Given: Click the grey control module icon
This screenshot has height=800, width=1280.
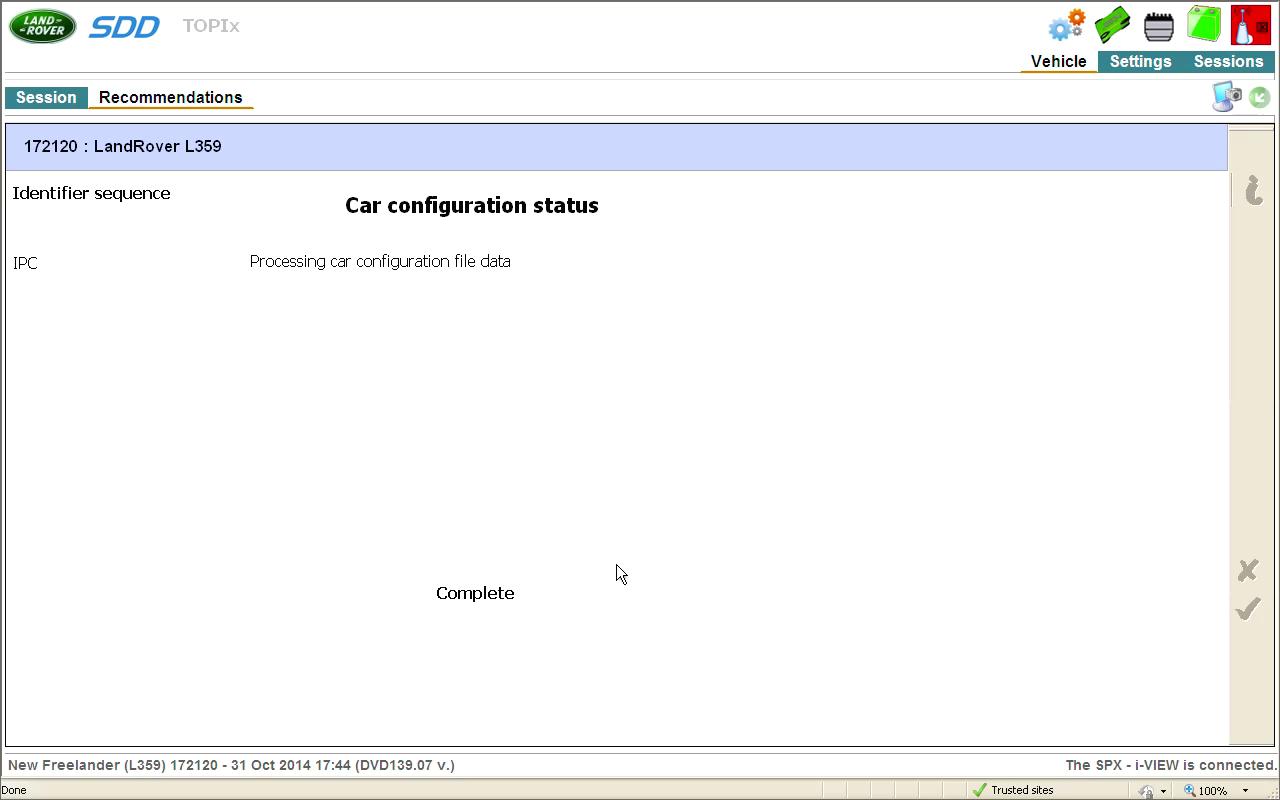Looking at the screenshot, I should (x=1158, y=26).
